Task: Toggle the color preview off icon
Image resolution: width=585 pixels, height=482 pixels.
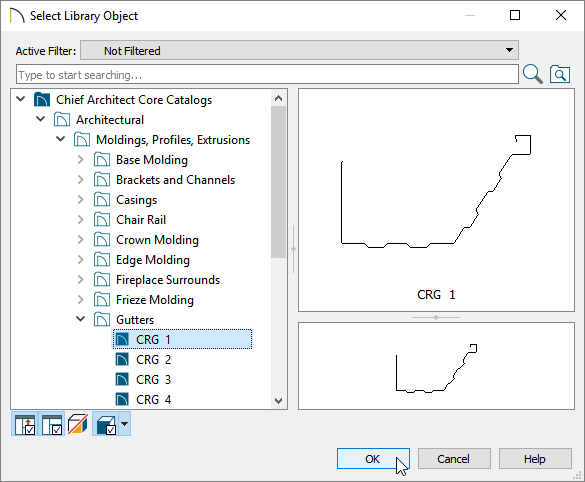Action: click(x=78, y=424)
